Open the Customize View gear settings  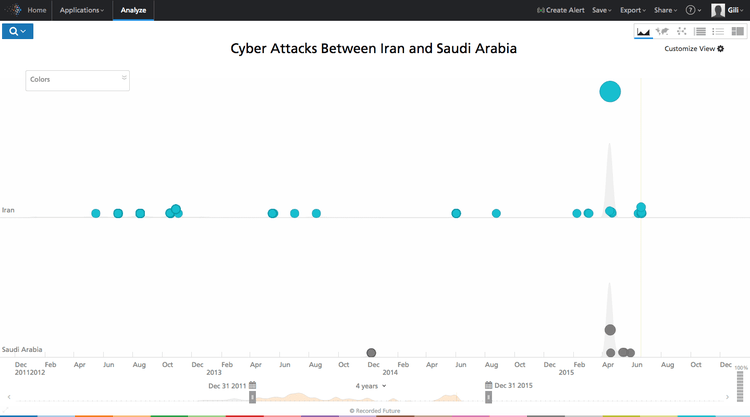[x=720, y=48]
